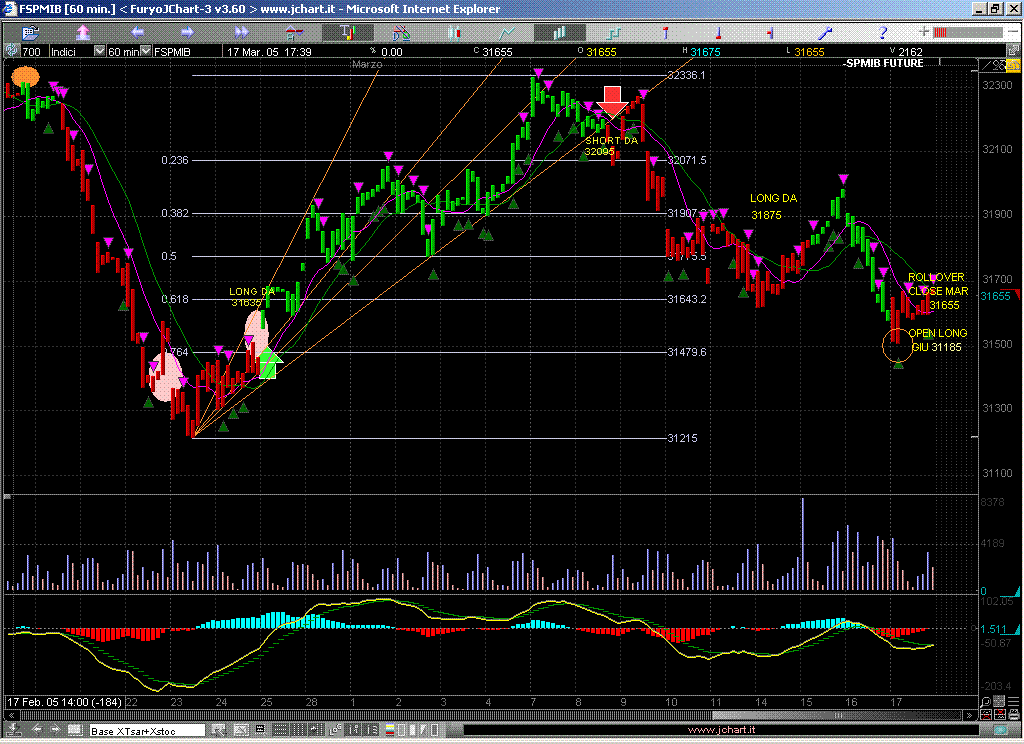1024x744 pixels.
Task: Click the fast-forward double arrow icon
Action: point(241,33)
